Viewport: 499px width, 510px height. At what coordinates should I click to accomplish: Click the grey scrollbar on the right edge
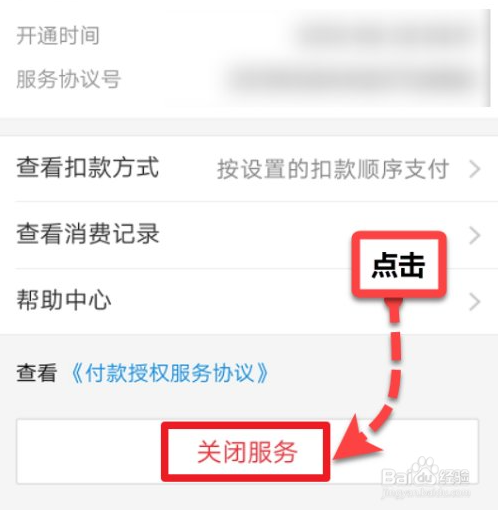pos(487,58)
